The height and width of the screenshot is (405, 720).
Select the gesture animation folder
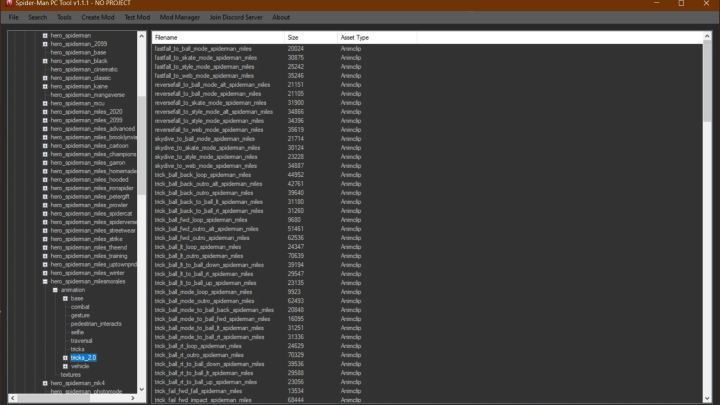pyautogui.click(x=80, y=315)
